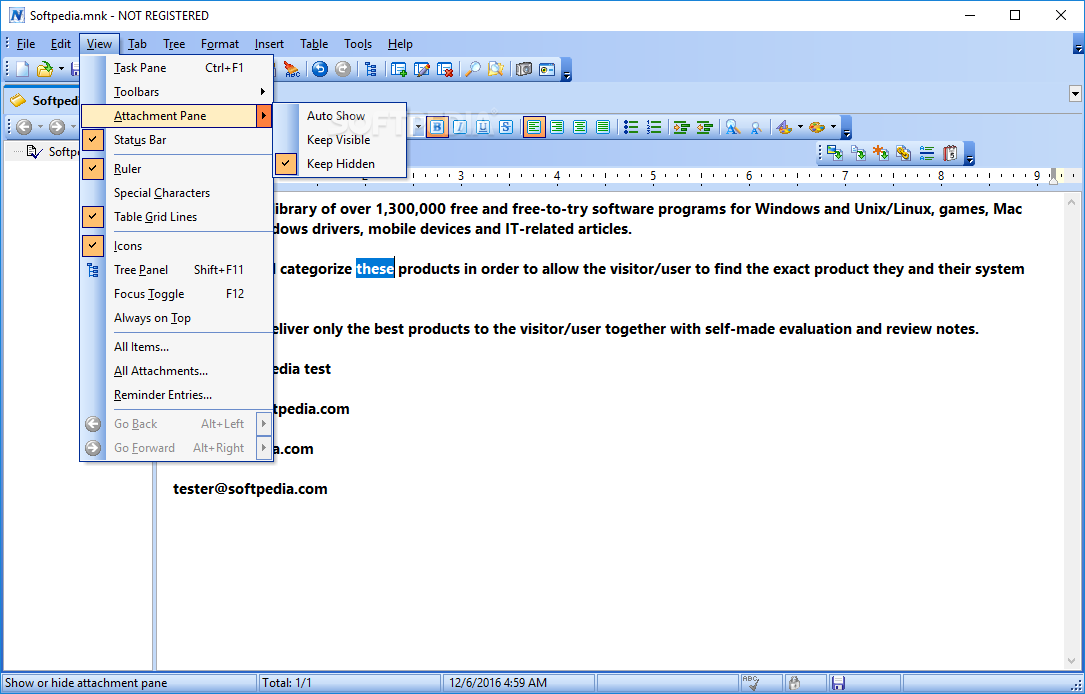Click the highlighted word 'these' in the document
The image size is (1085, 694).
(375, 268)
